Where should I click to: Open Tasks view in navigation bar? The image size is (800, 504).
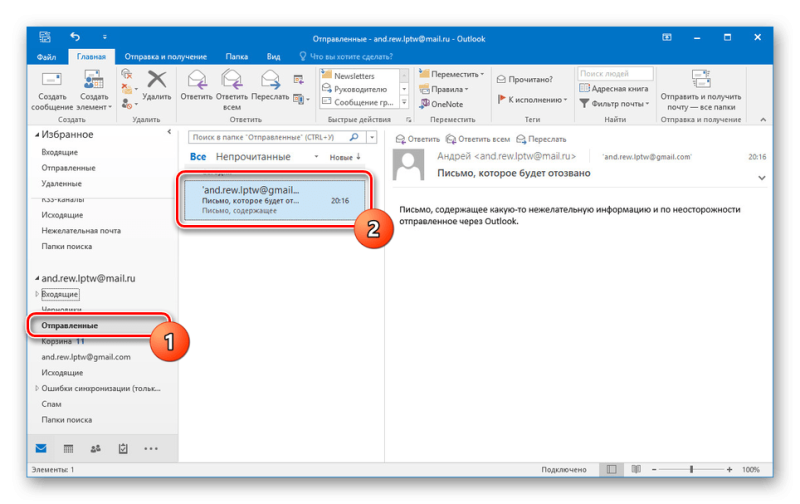[123, 448]
